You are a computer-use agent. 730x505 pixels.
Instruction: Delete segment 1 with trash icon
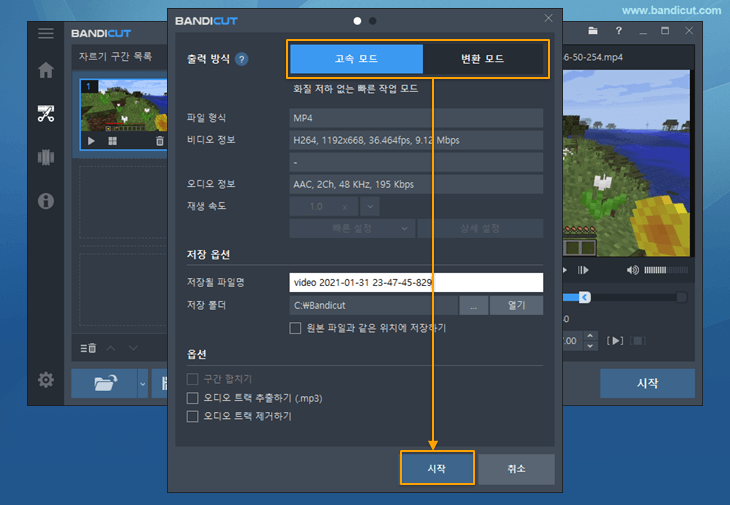[x=160, y=141]
